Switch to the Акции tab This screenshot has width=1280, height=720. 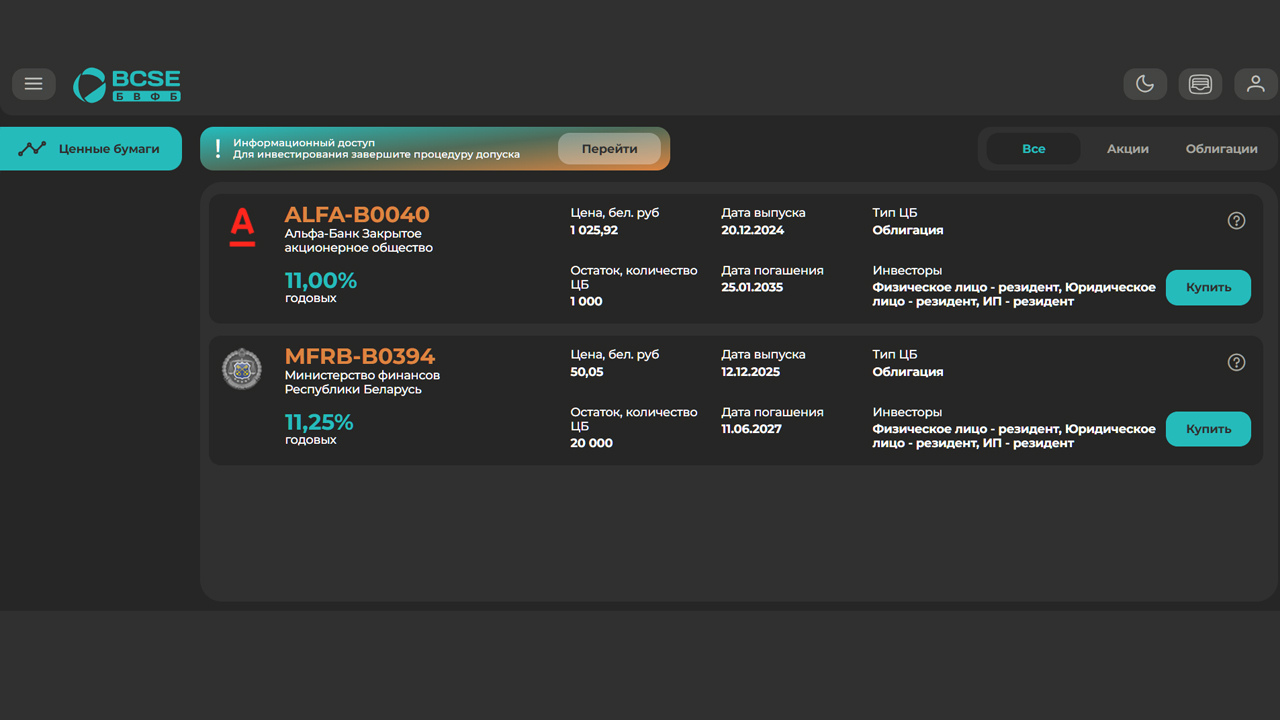pos(1127,149)
